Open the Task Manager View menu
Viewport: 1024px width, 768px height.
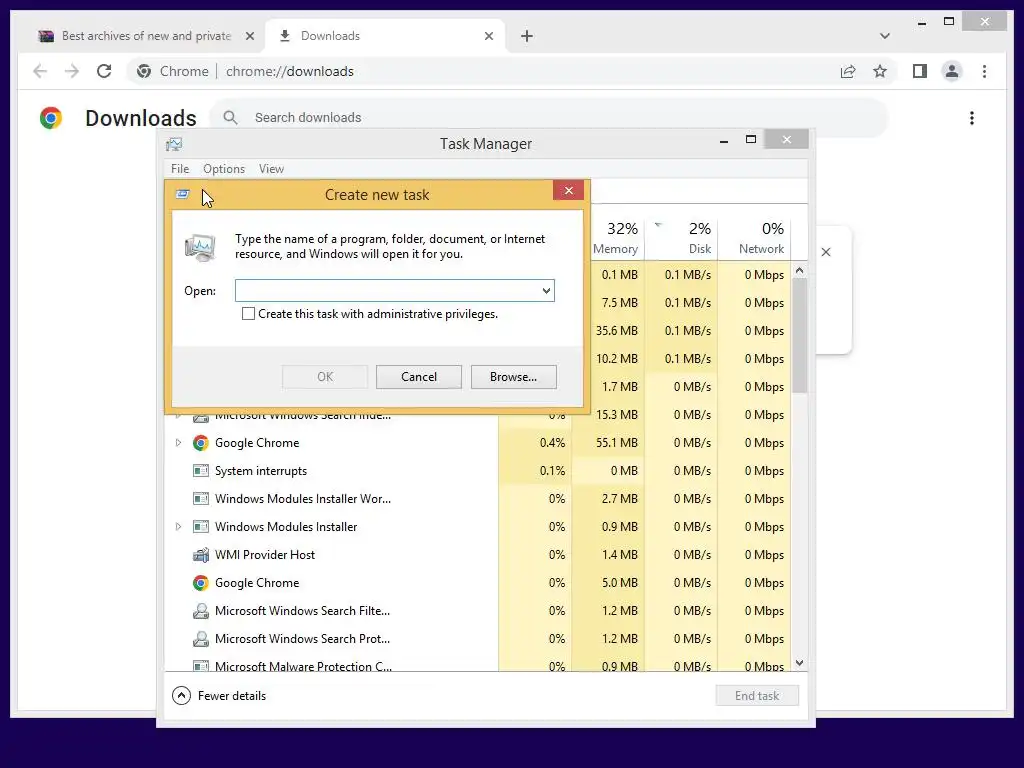pyautogui.click(x=271, y=168)
